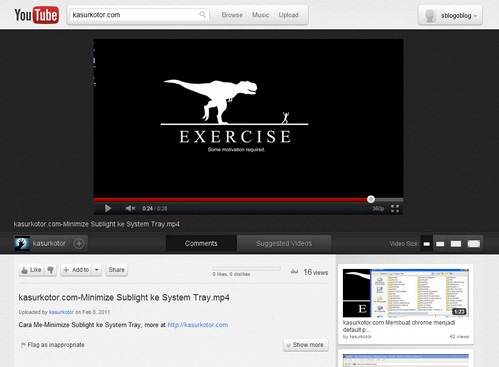Flag the video as inappropriate
This screenshot has width=499, height=367.
tap(53, 345)
